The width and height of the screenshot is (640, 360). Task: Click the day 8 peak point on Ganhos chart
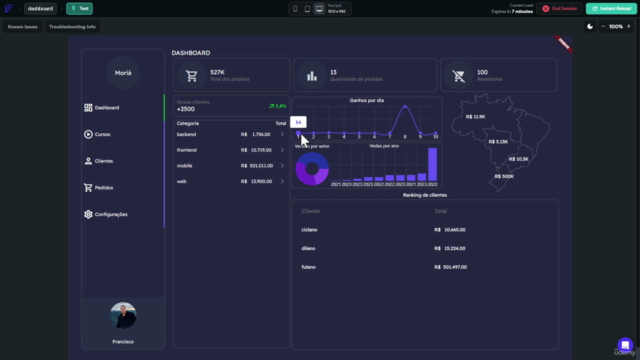pos(405,107)
